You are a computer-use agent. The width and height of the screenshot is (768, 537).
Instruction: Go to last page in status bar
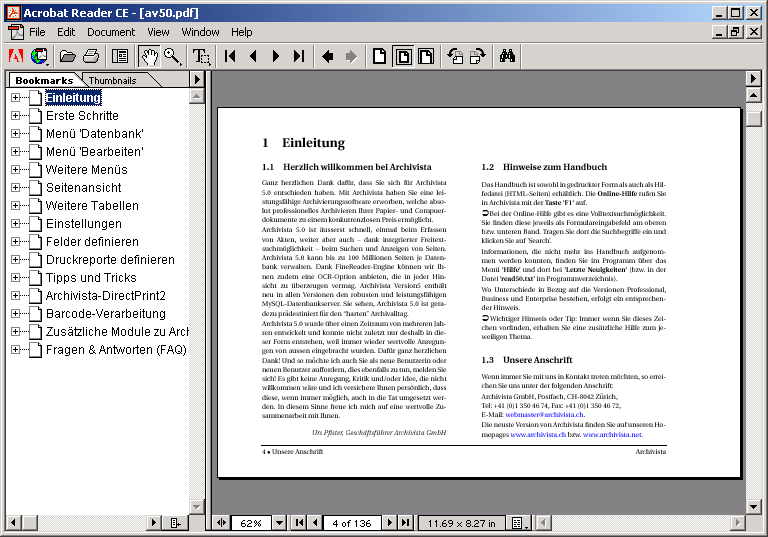pyautogui.click(x=406, y=523)
